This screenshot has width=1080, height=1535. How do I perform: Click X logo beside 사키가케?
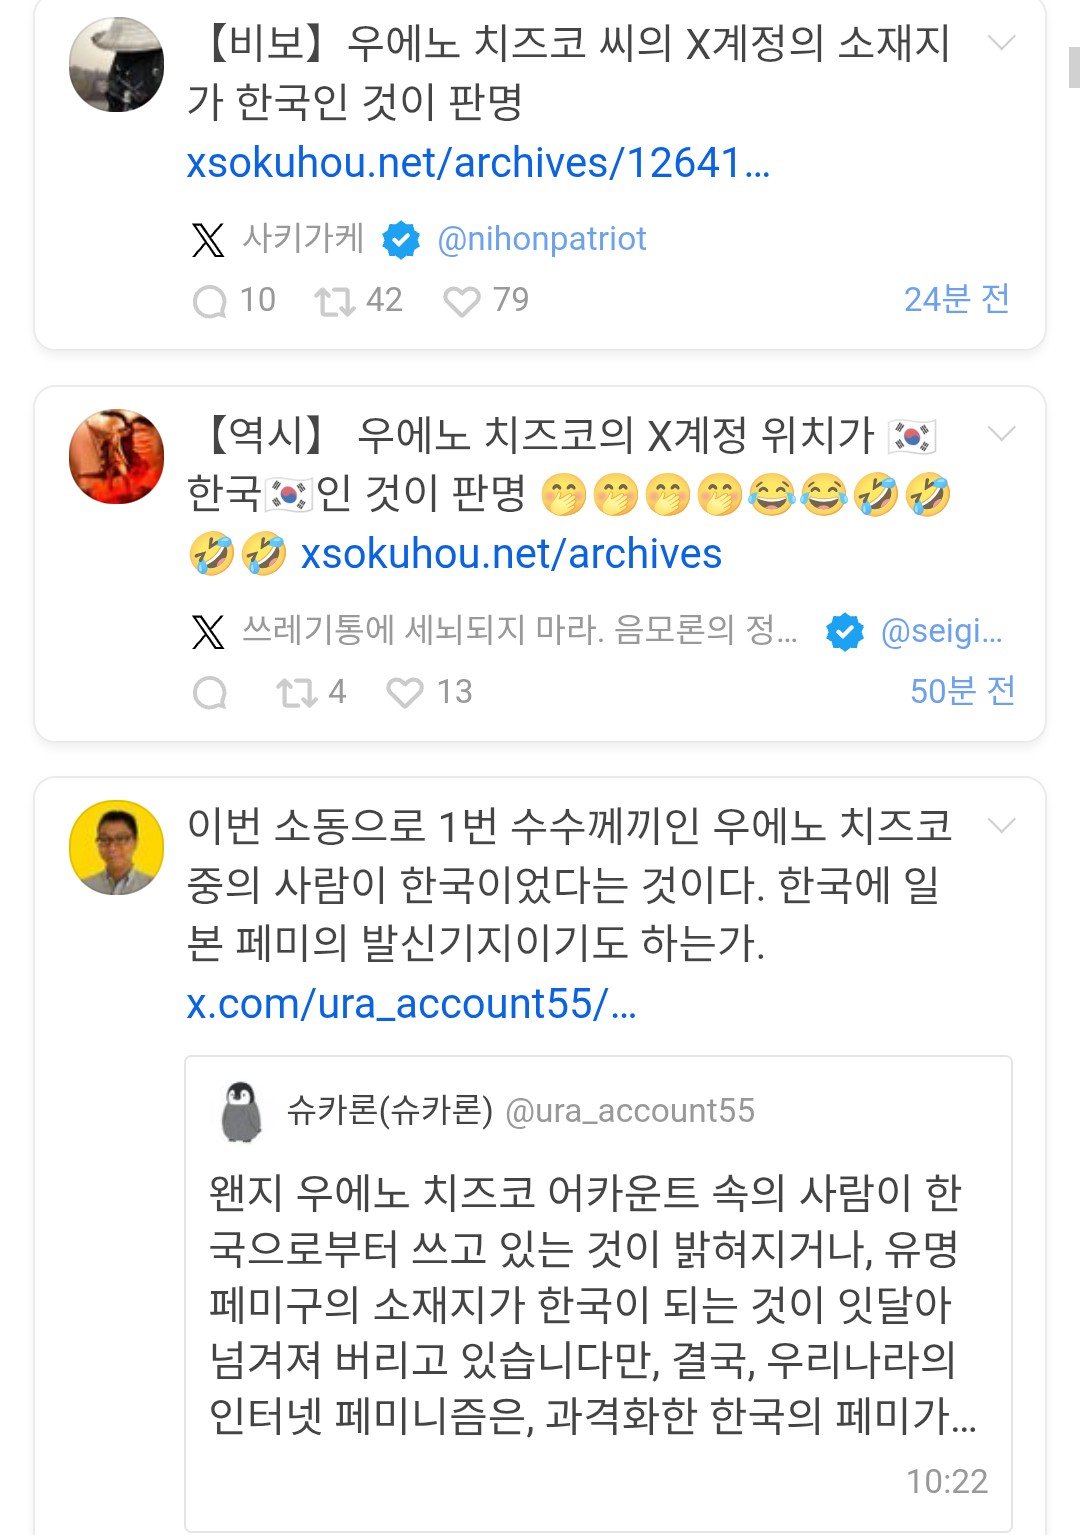(x=208, y=240)
